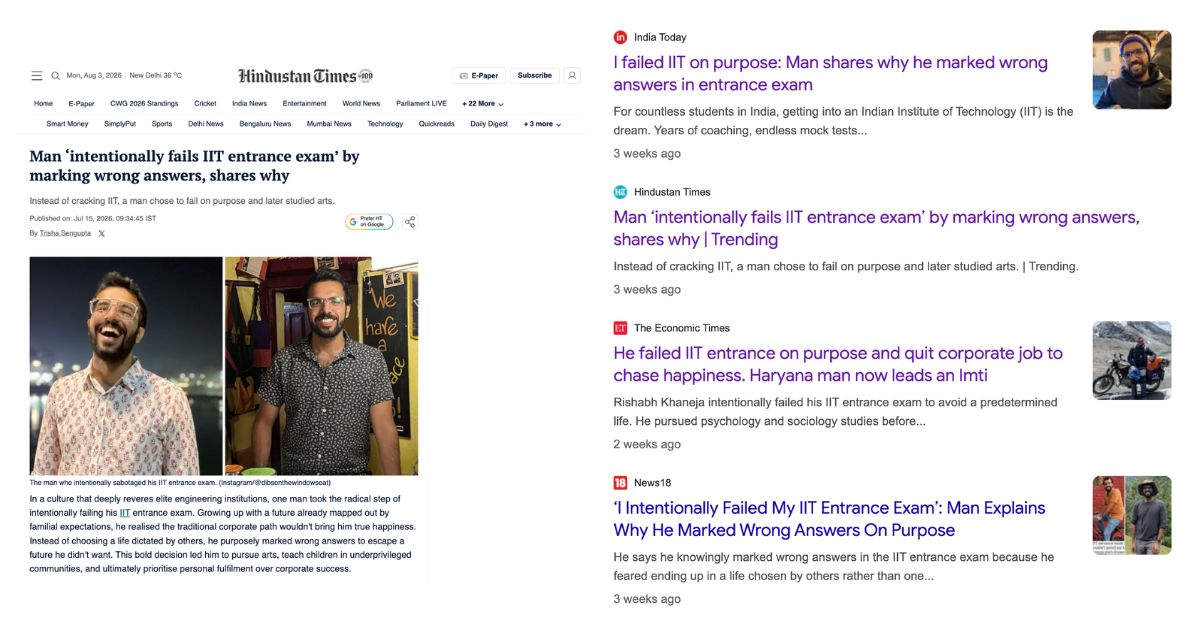The image size is (1200, 630).
Task: Open News18 'I Intentionally Failed' headline
Action: coord(829,519)
